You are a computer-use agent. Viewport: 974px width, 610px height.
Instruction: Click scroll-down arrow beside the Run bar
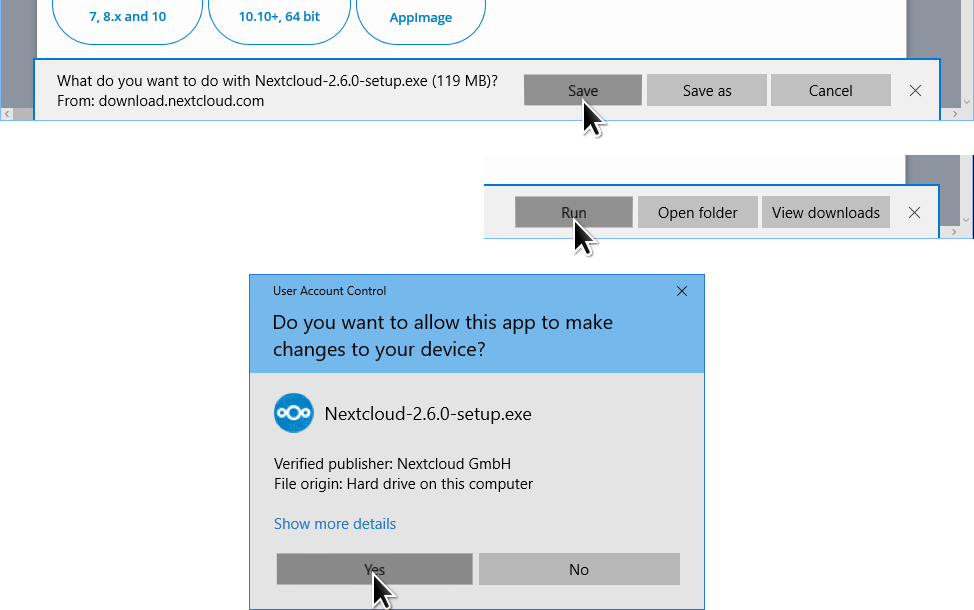pos(966,221)
